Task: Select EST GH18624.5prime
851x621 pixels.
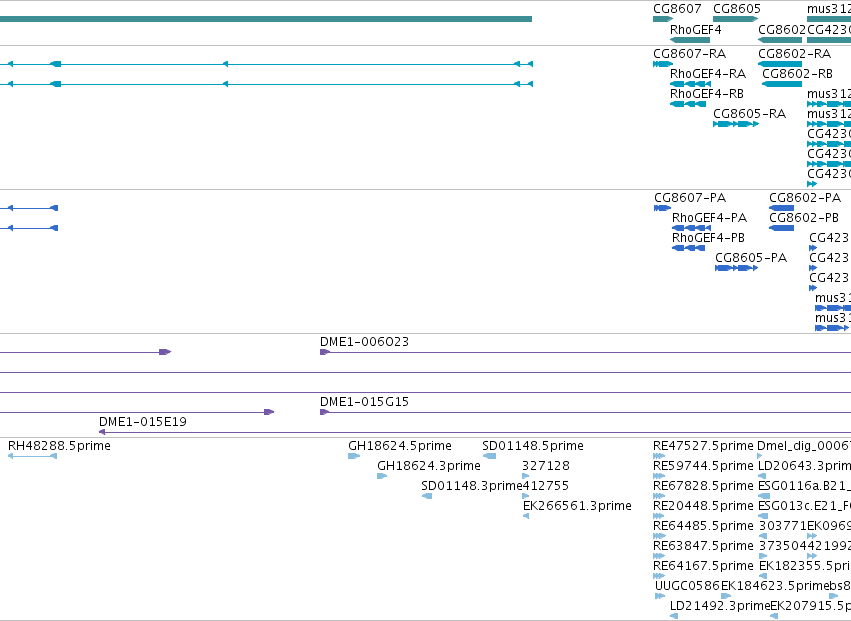Action: pyautogui.click(x=399, y=446)
